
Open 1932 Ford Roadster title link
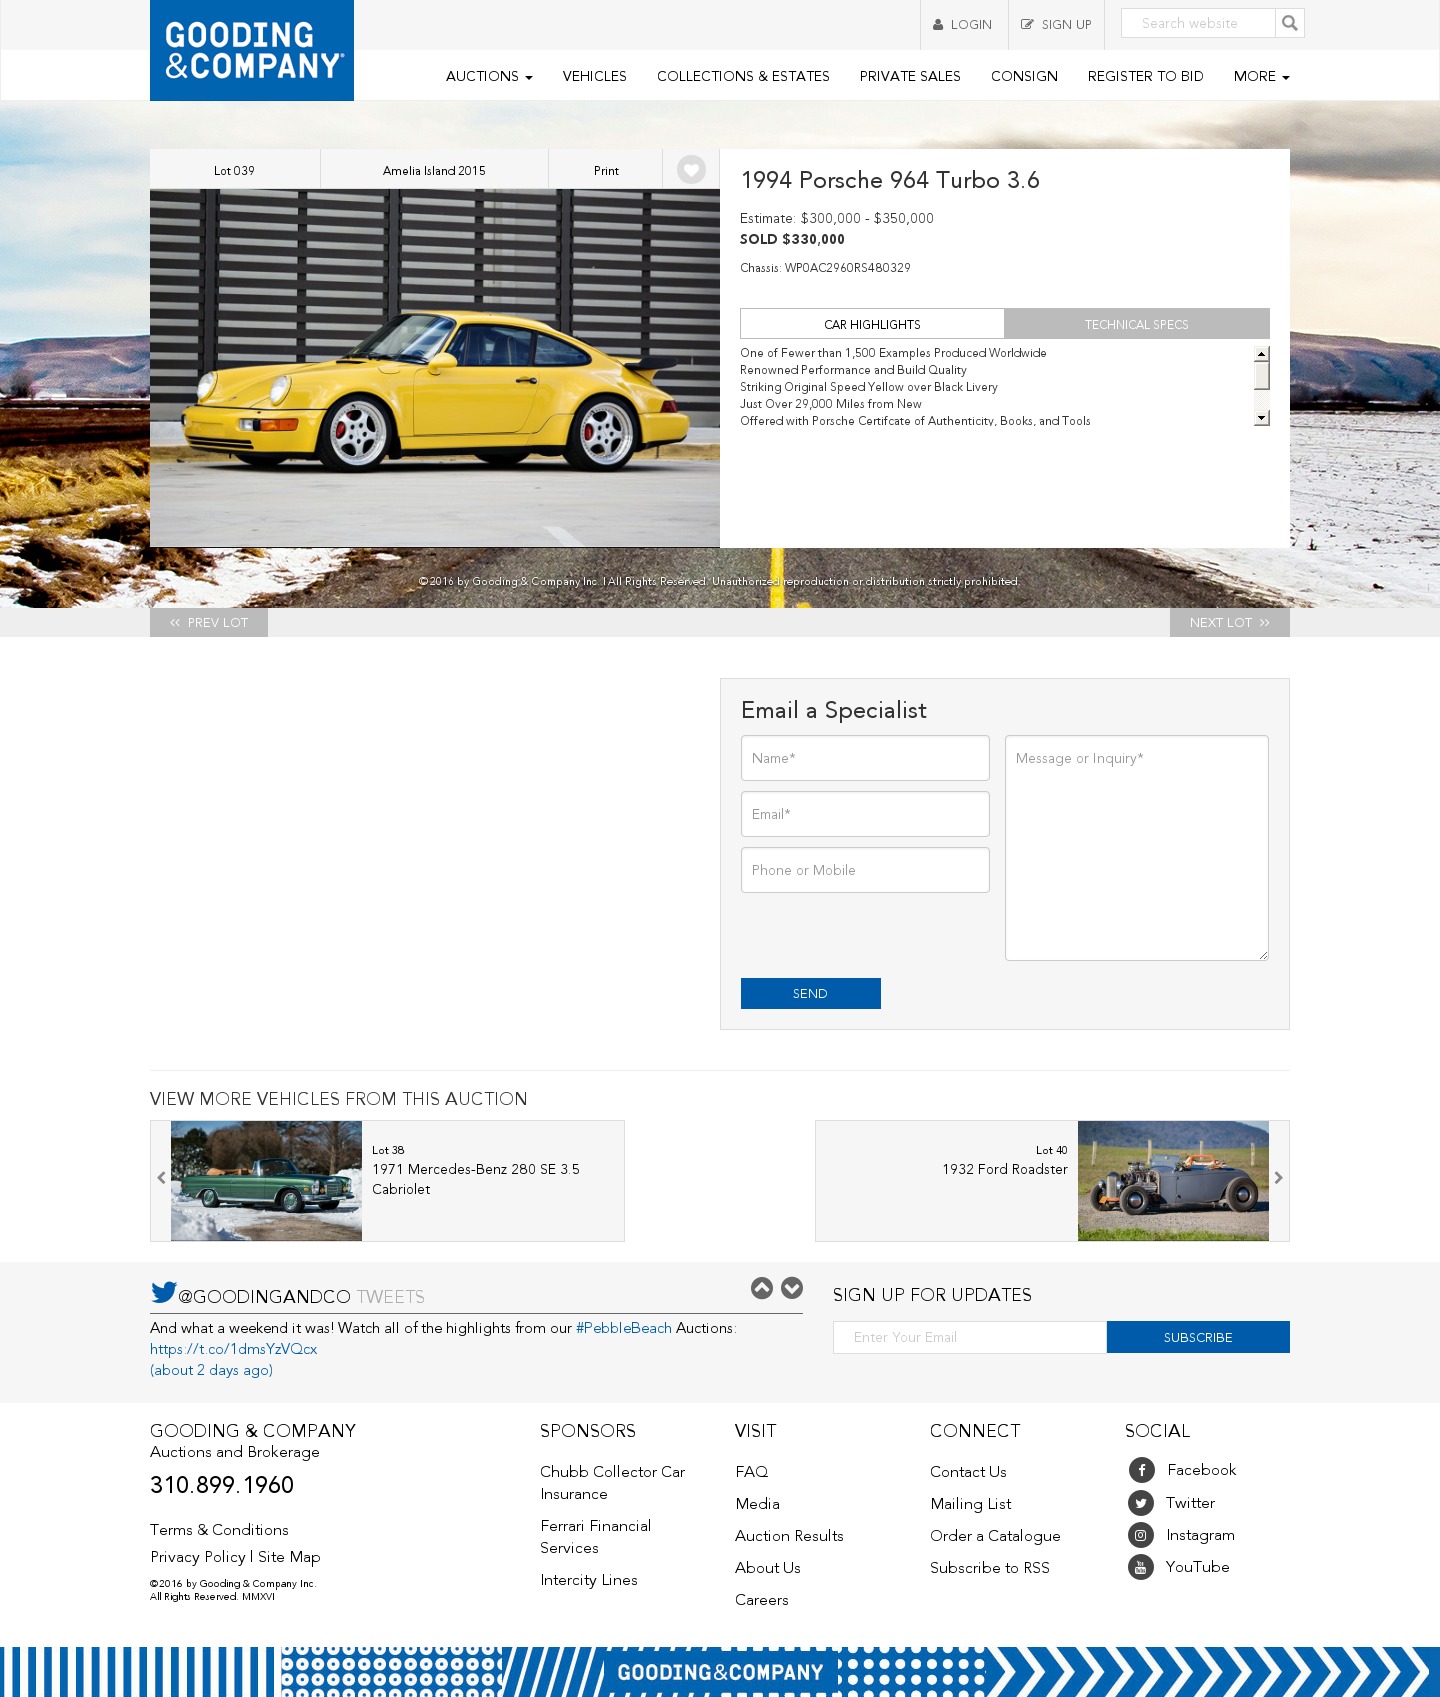pos(1005,1169)
